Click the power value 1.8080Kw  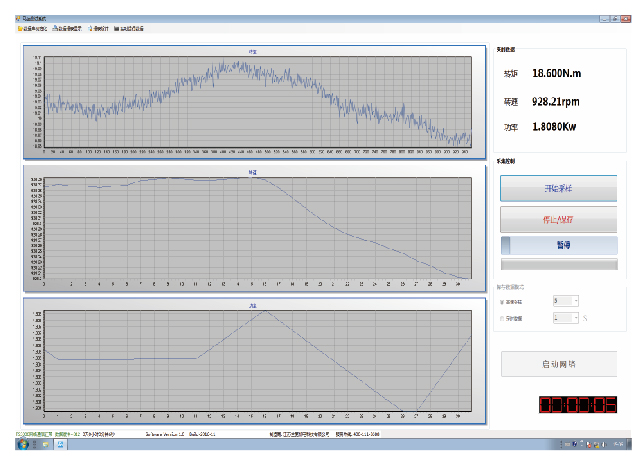[554, 127]
